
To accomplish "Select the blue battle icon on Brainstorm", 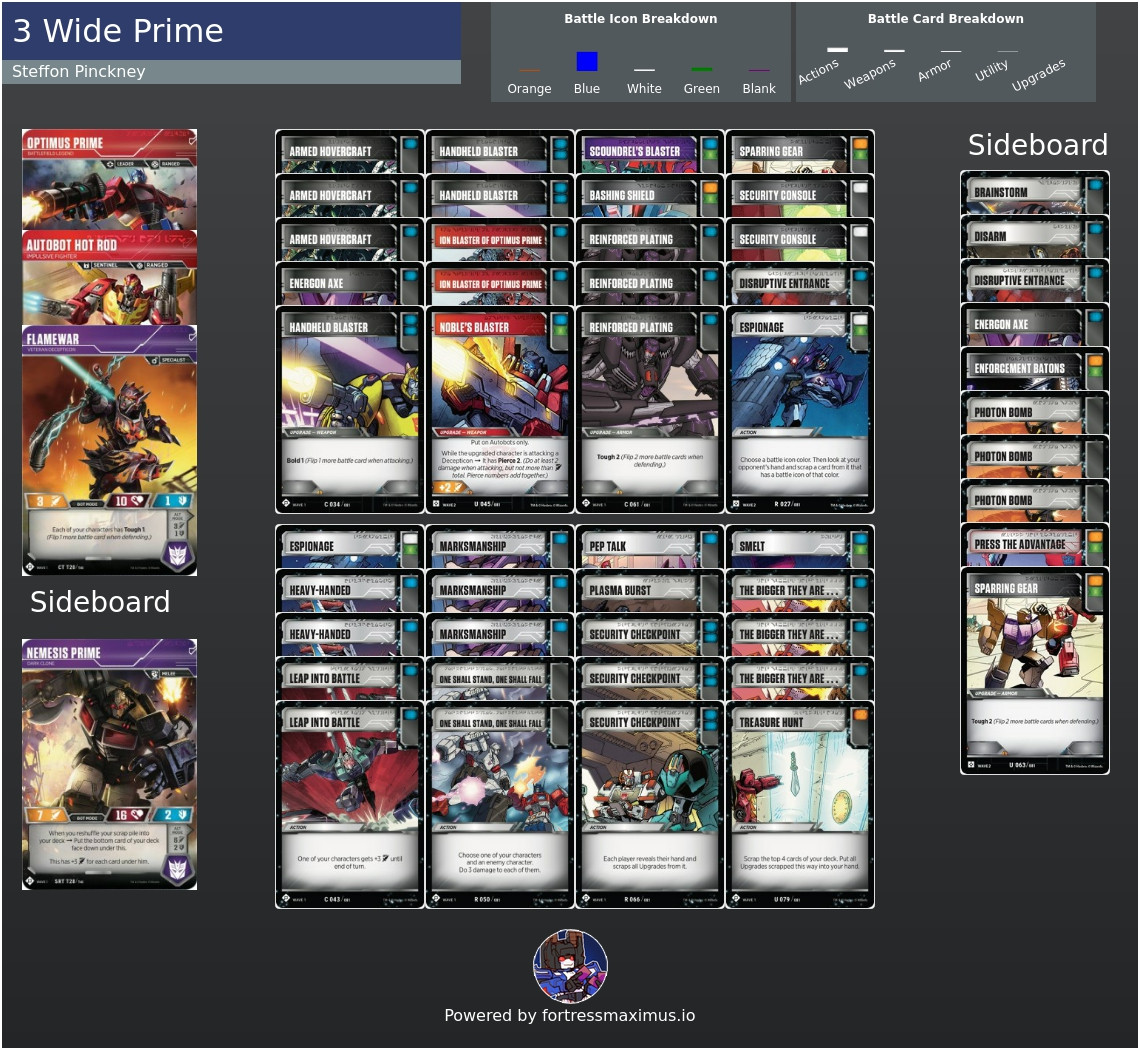I will click(1095, 185).
